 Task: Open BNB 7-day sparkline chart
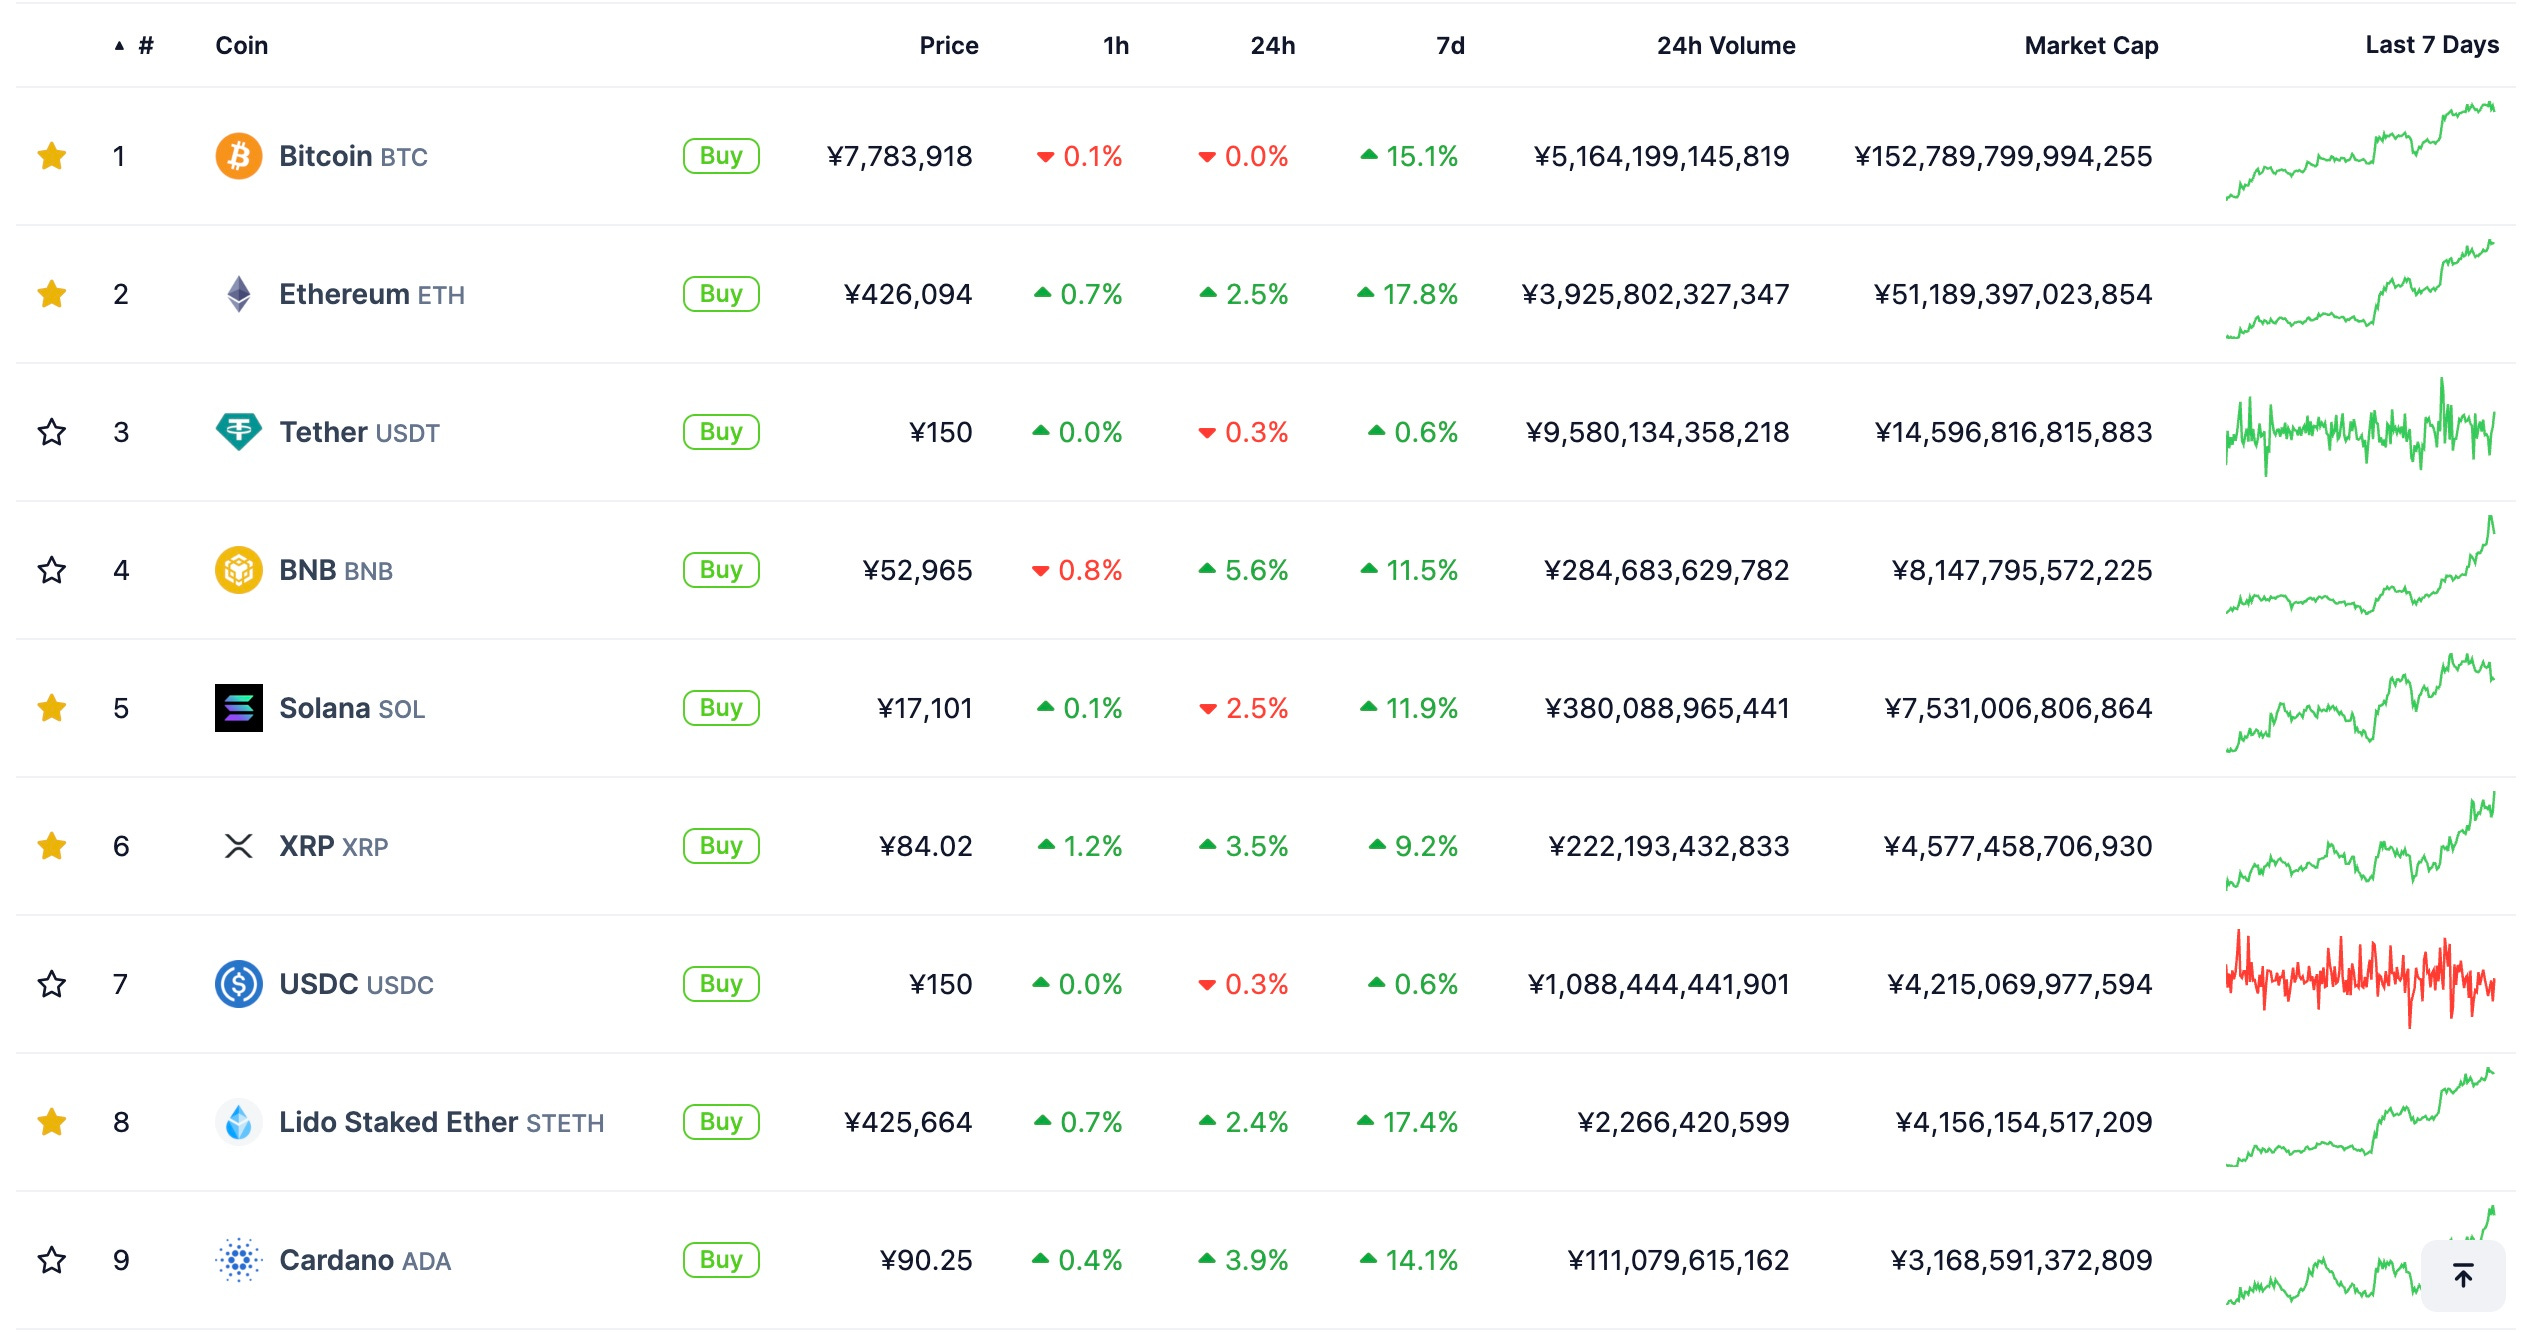click(2360, 566)
